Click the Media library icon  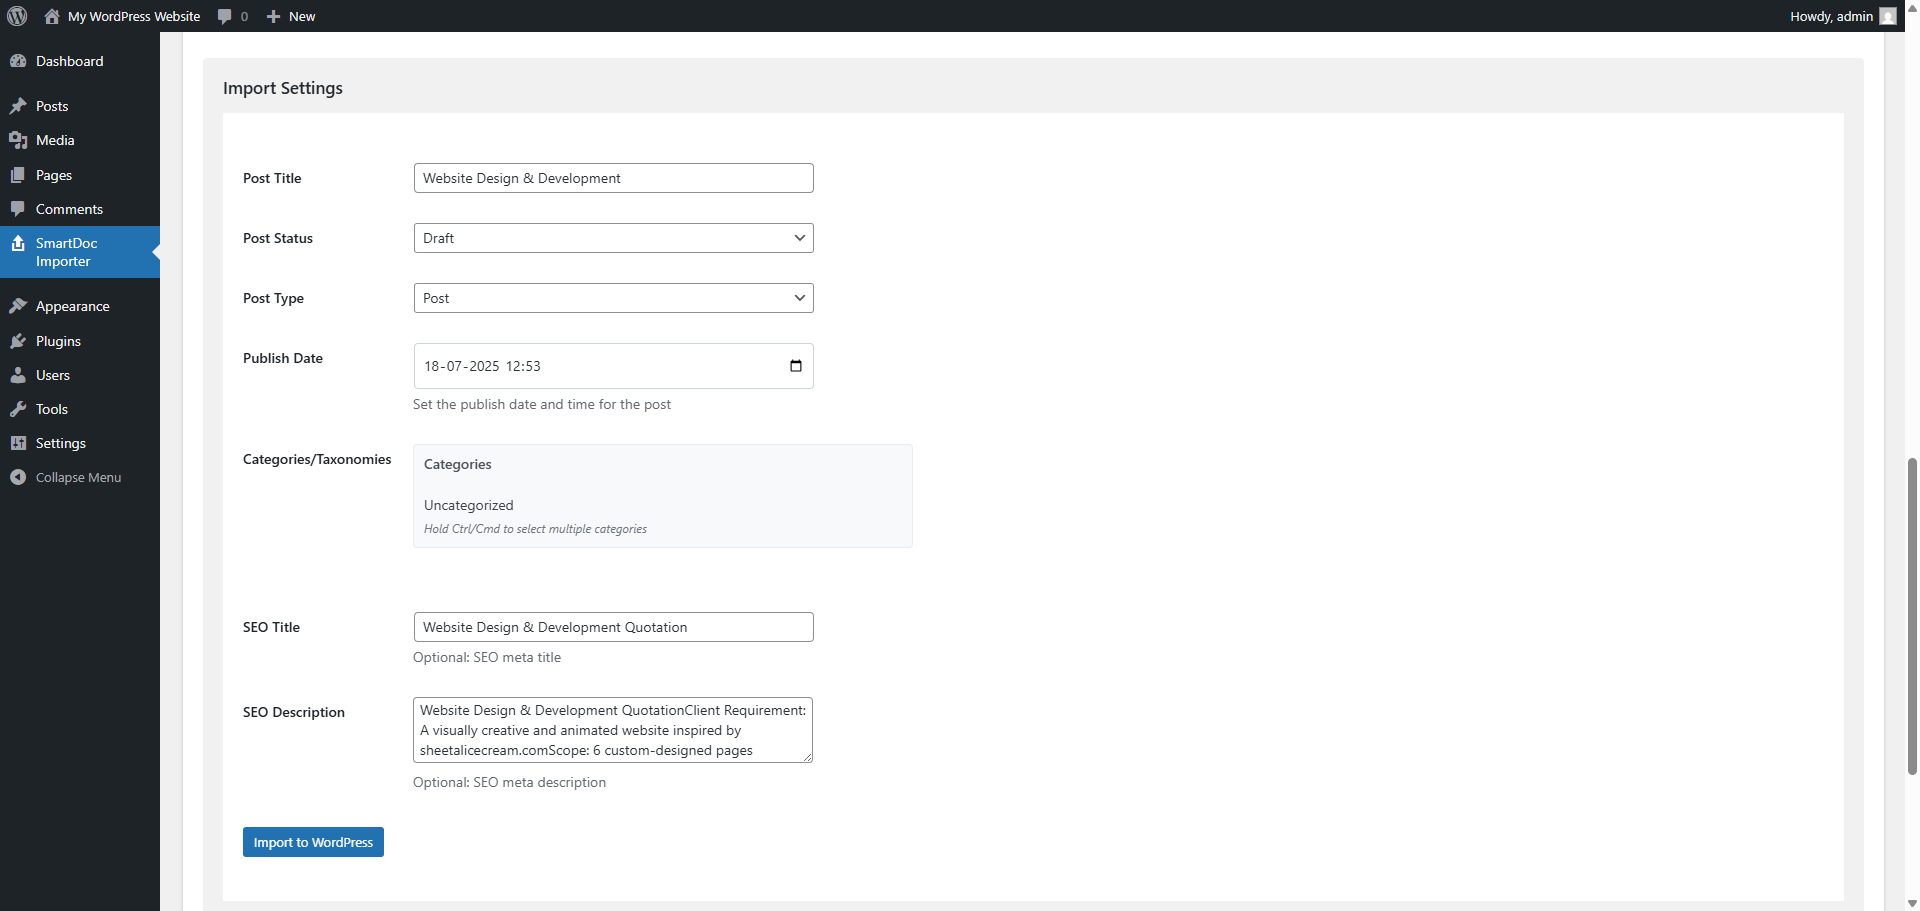click(x=18, y=140)
